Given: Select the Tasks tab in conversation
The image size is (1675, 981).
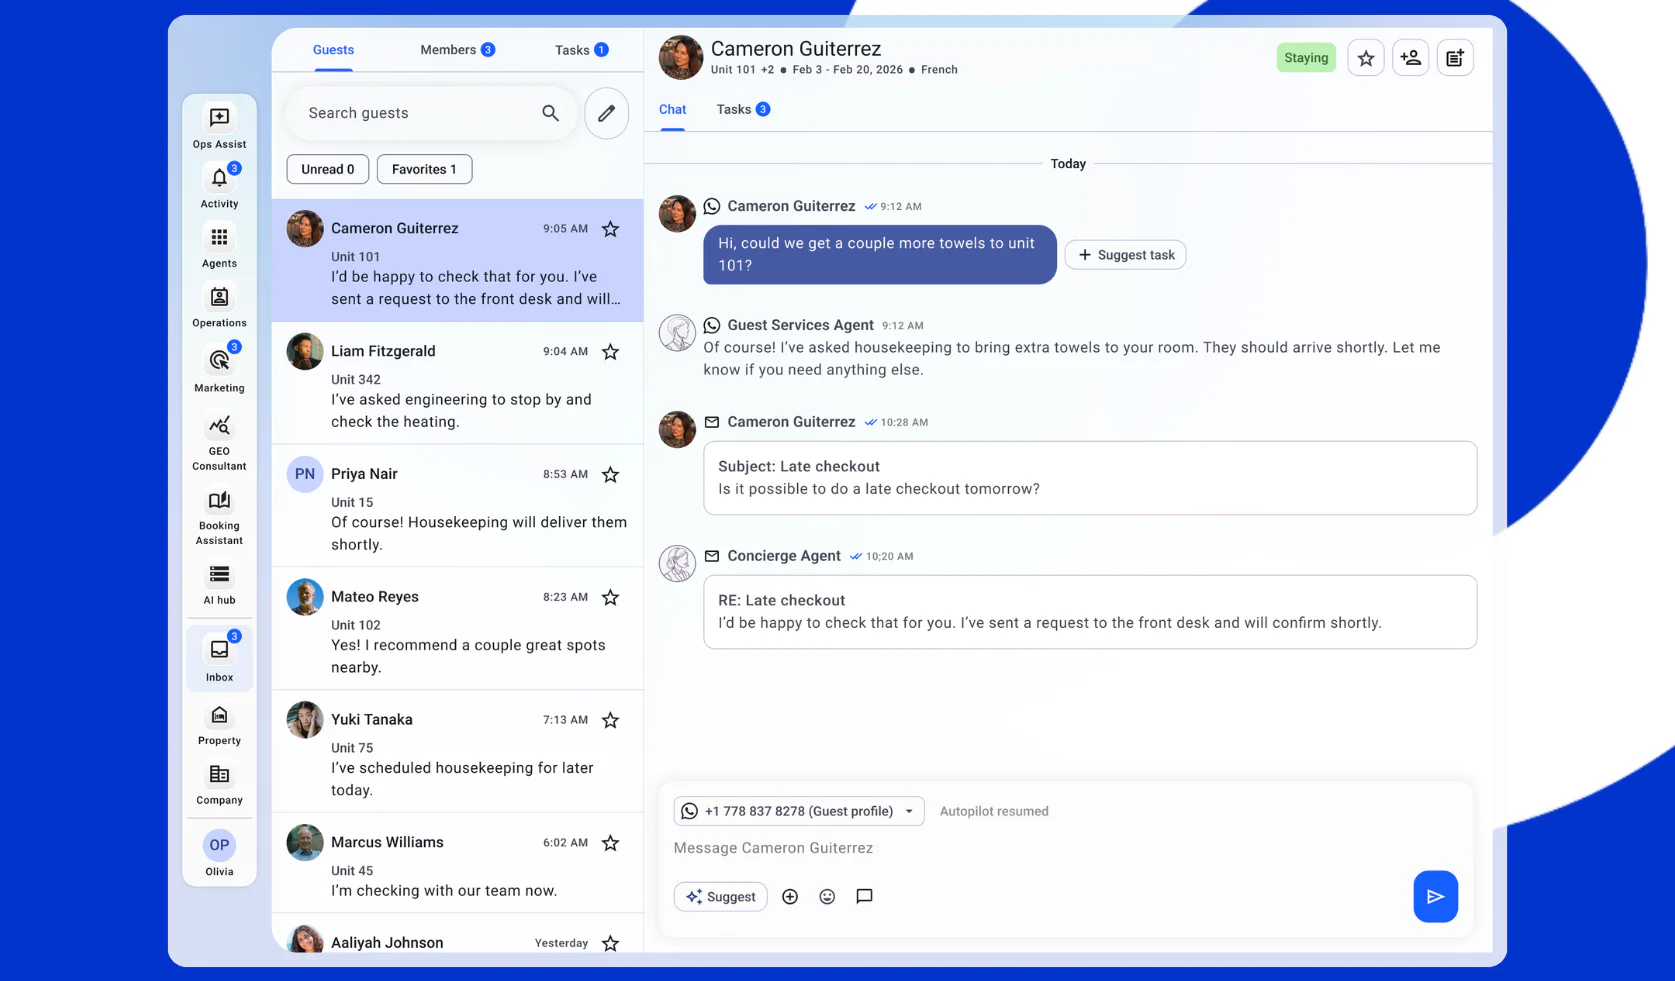Looking at the screenshot, I should pyautogui.click(x=743, y=110).
